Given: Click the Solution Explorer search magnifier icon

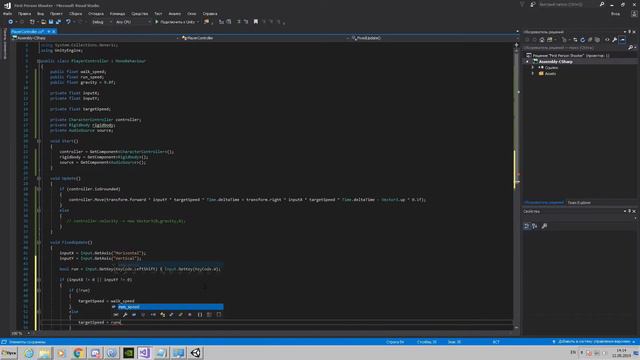Looking at the screenshot, I should coord(630,48).
